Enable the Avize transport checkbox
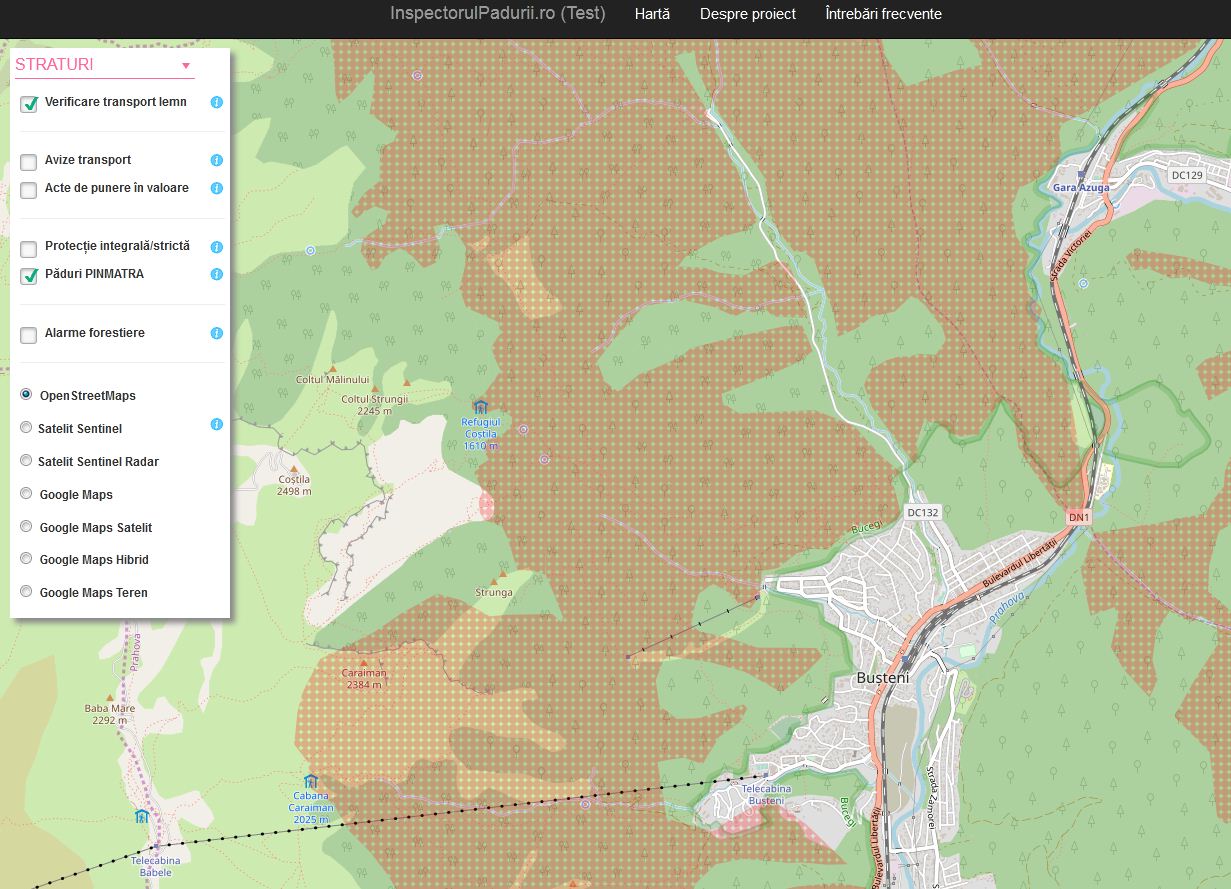 29,162
